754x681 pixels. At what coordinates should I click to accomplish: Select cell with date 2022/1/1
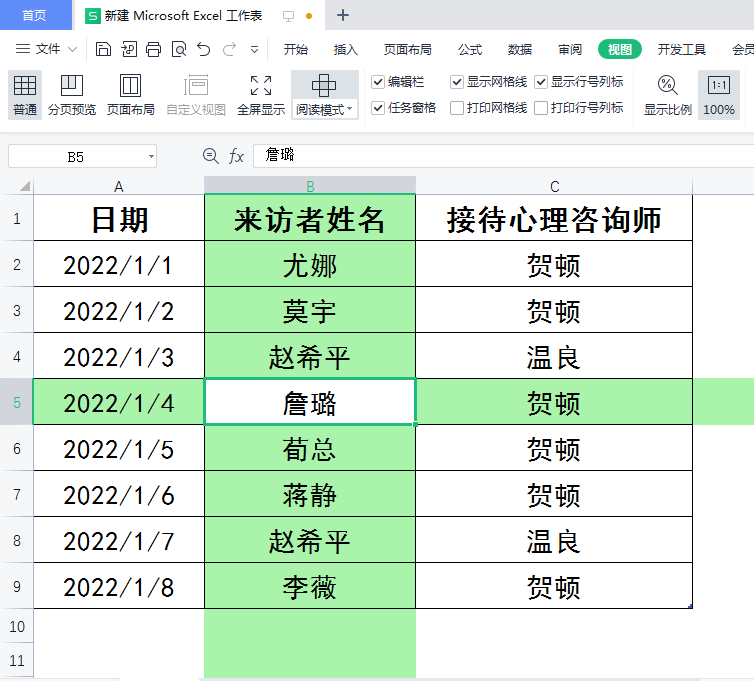pyautogui.click(x=119, y=264)
